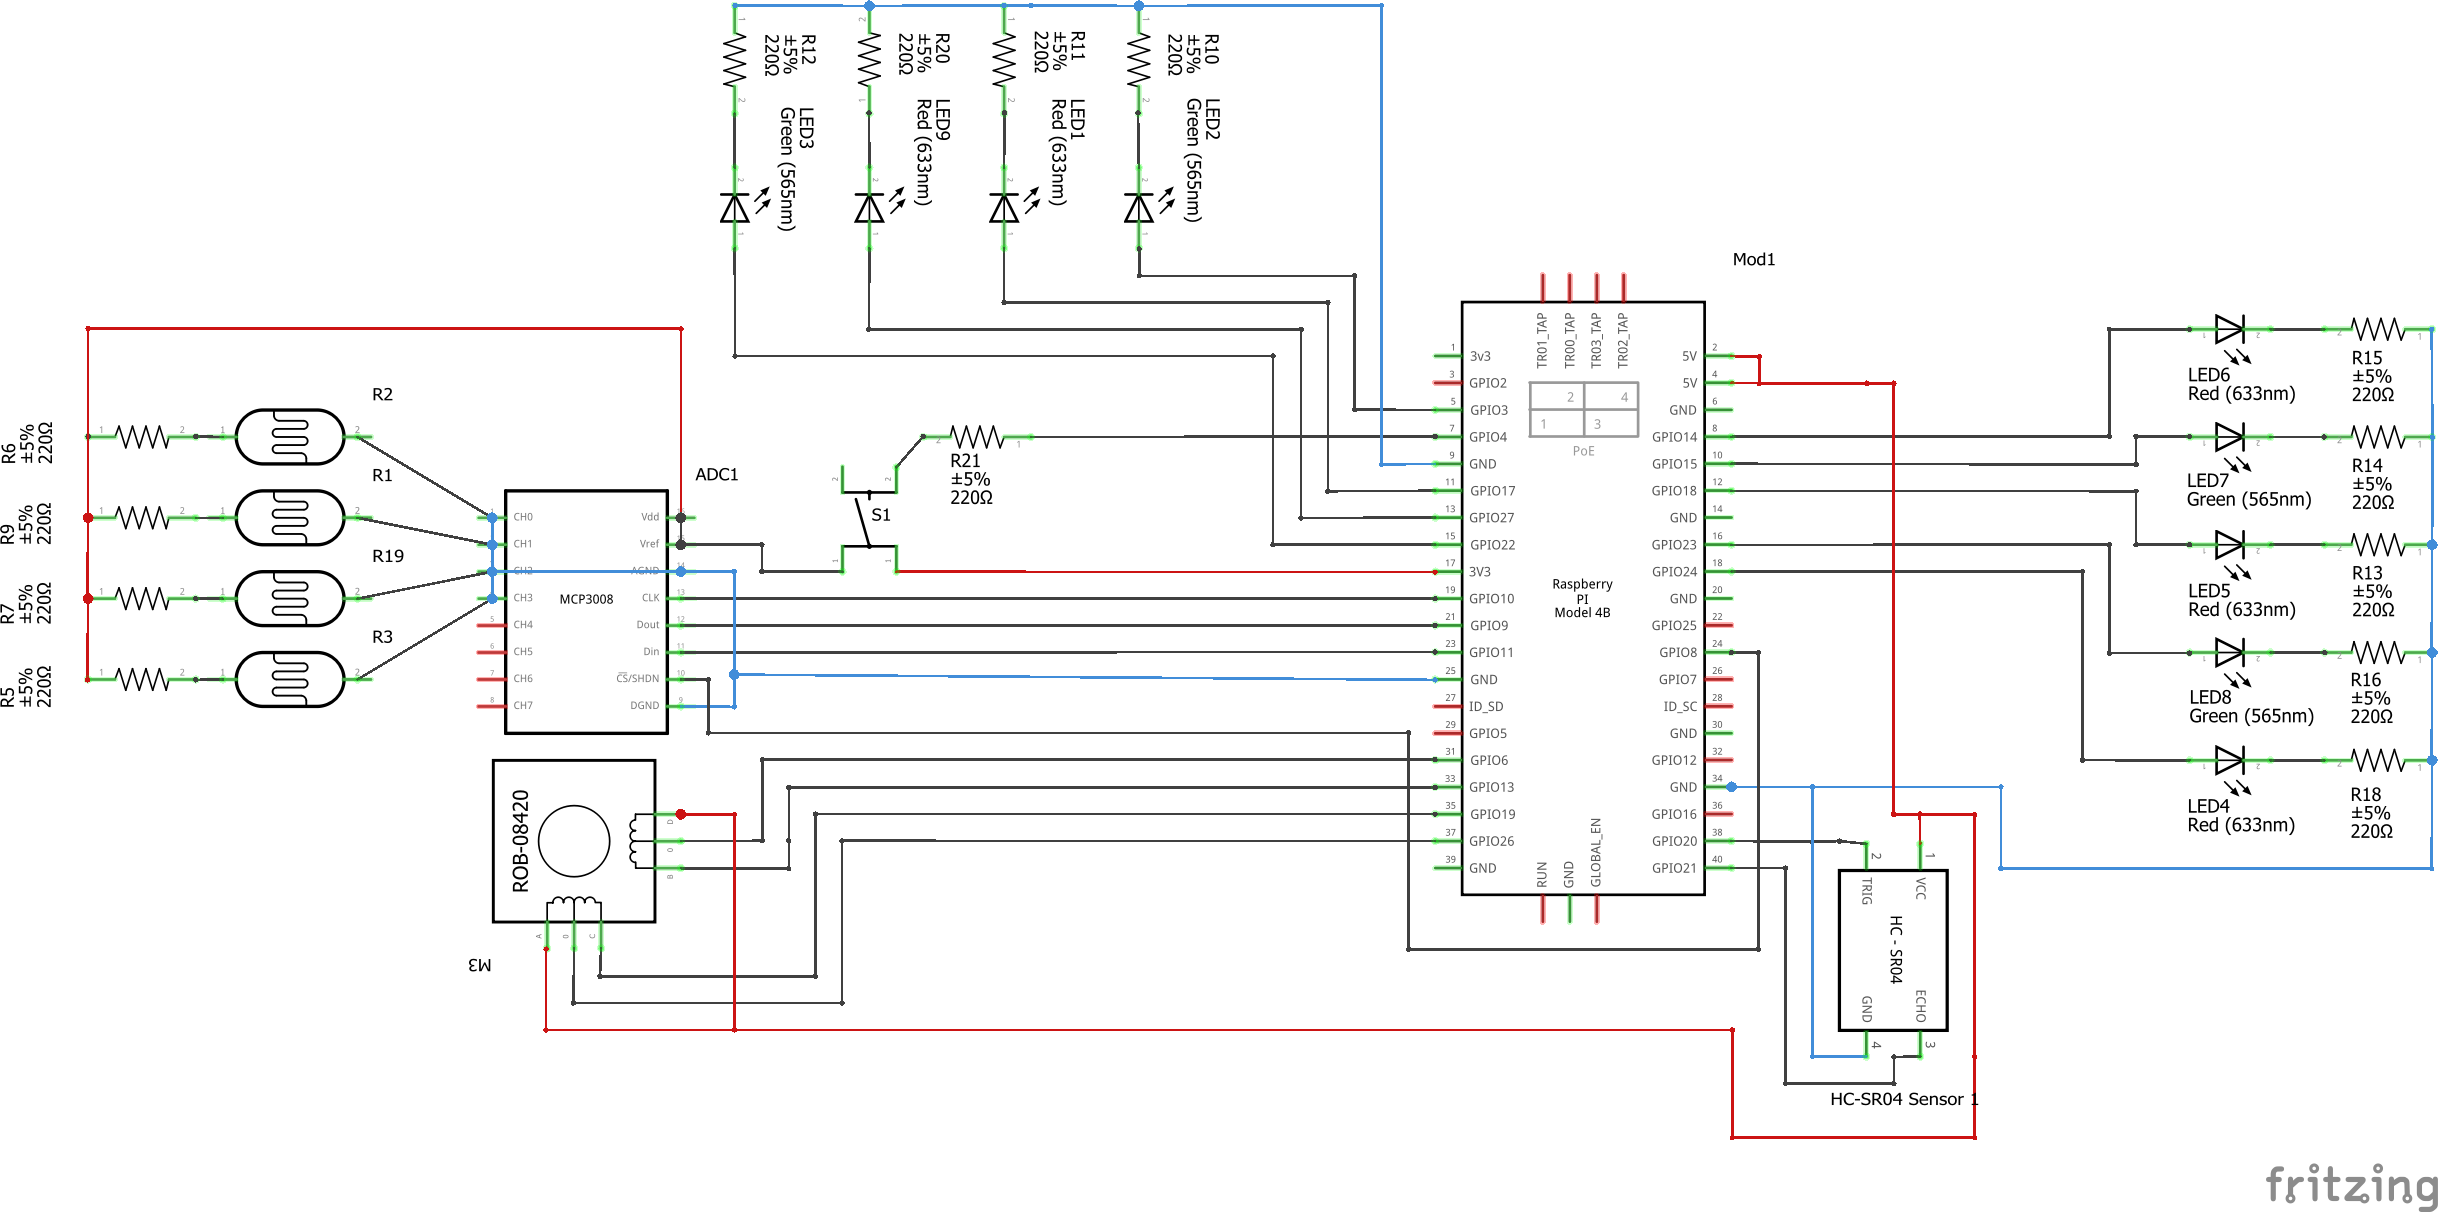Select the PoE header box
Viewport: 2442px width, 1212px height.
click(x=1583, y=410)
